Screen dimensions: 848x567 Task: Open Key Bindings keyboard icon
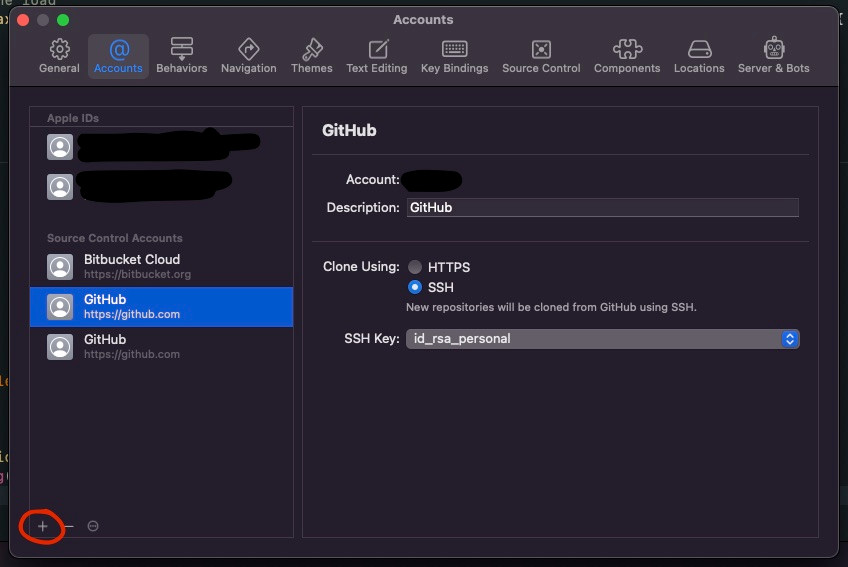coord(455,49)
